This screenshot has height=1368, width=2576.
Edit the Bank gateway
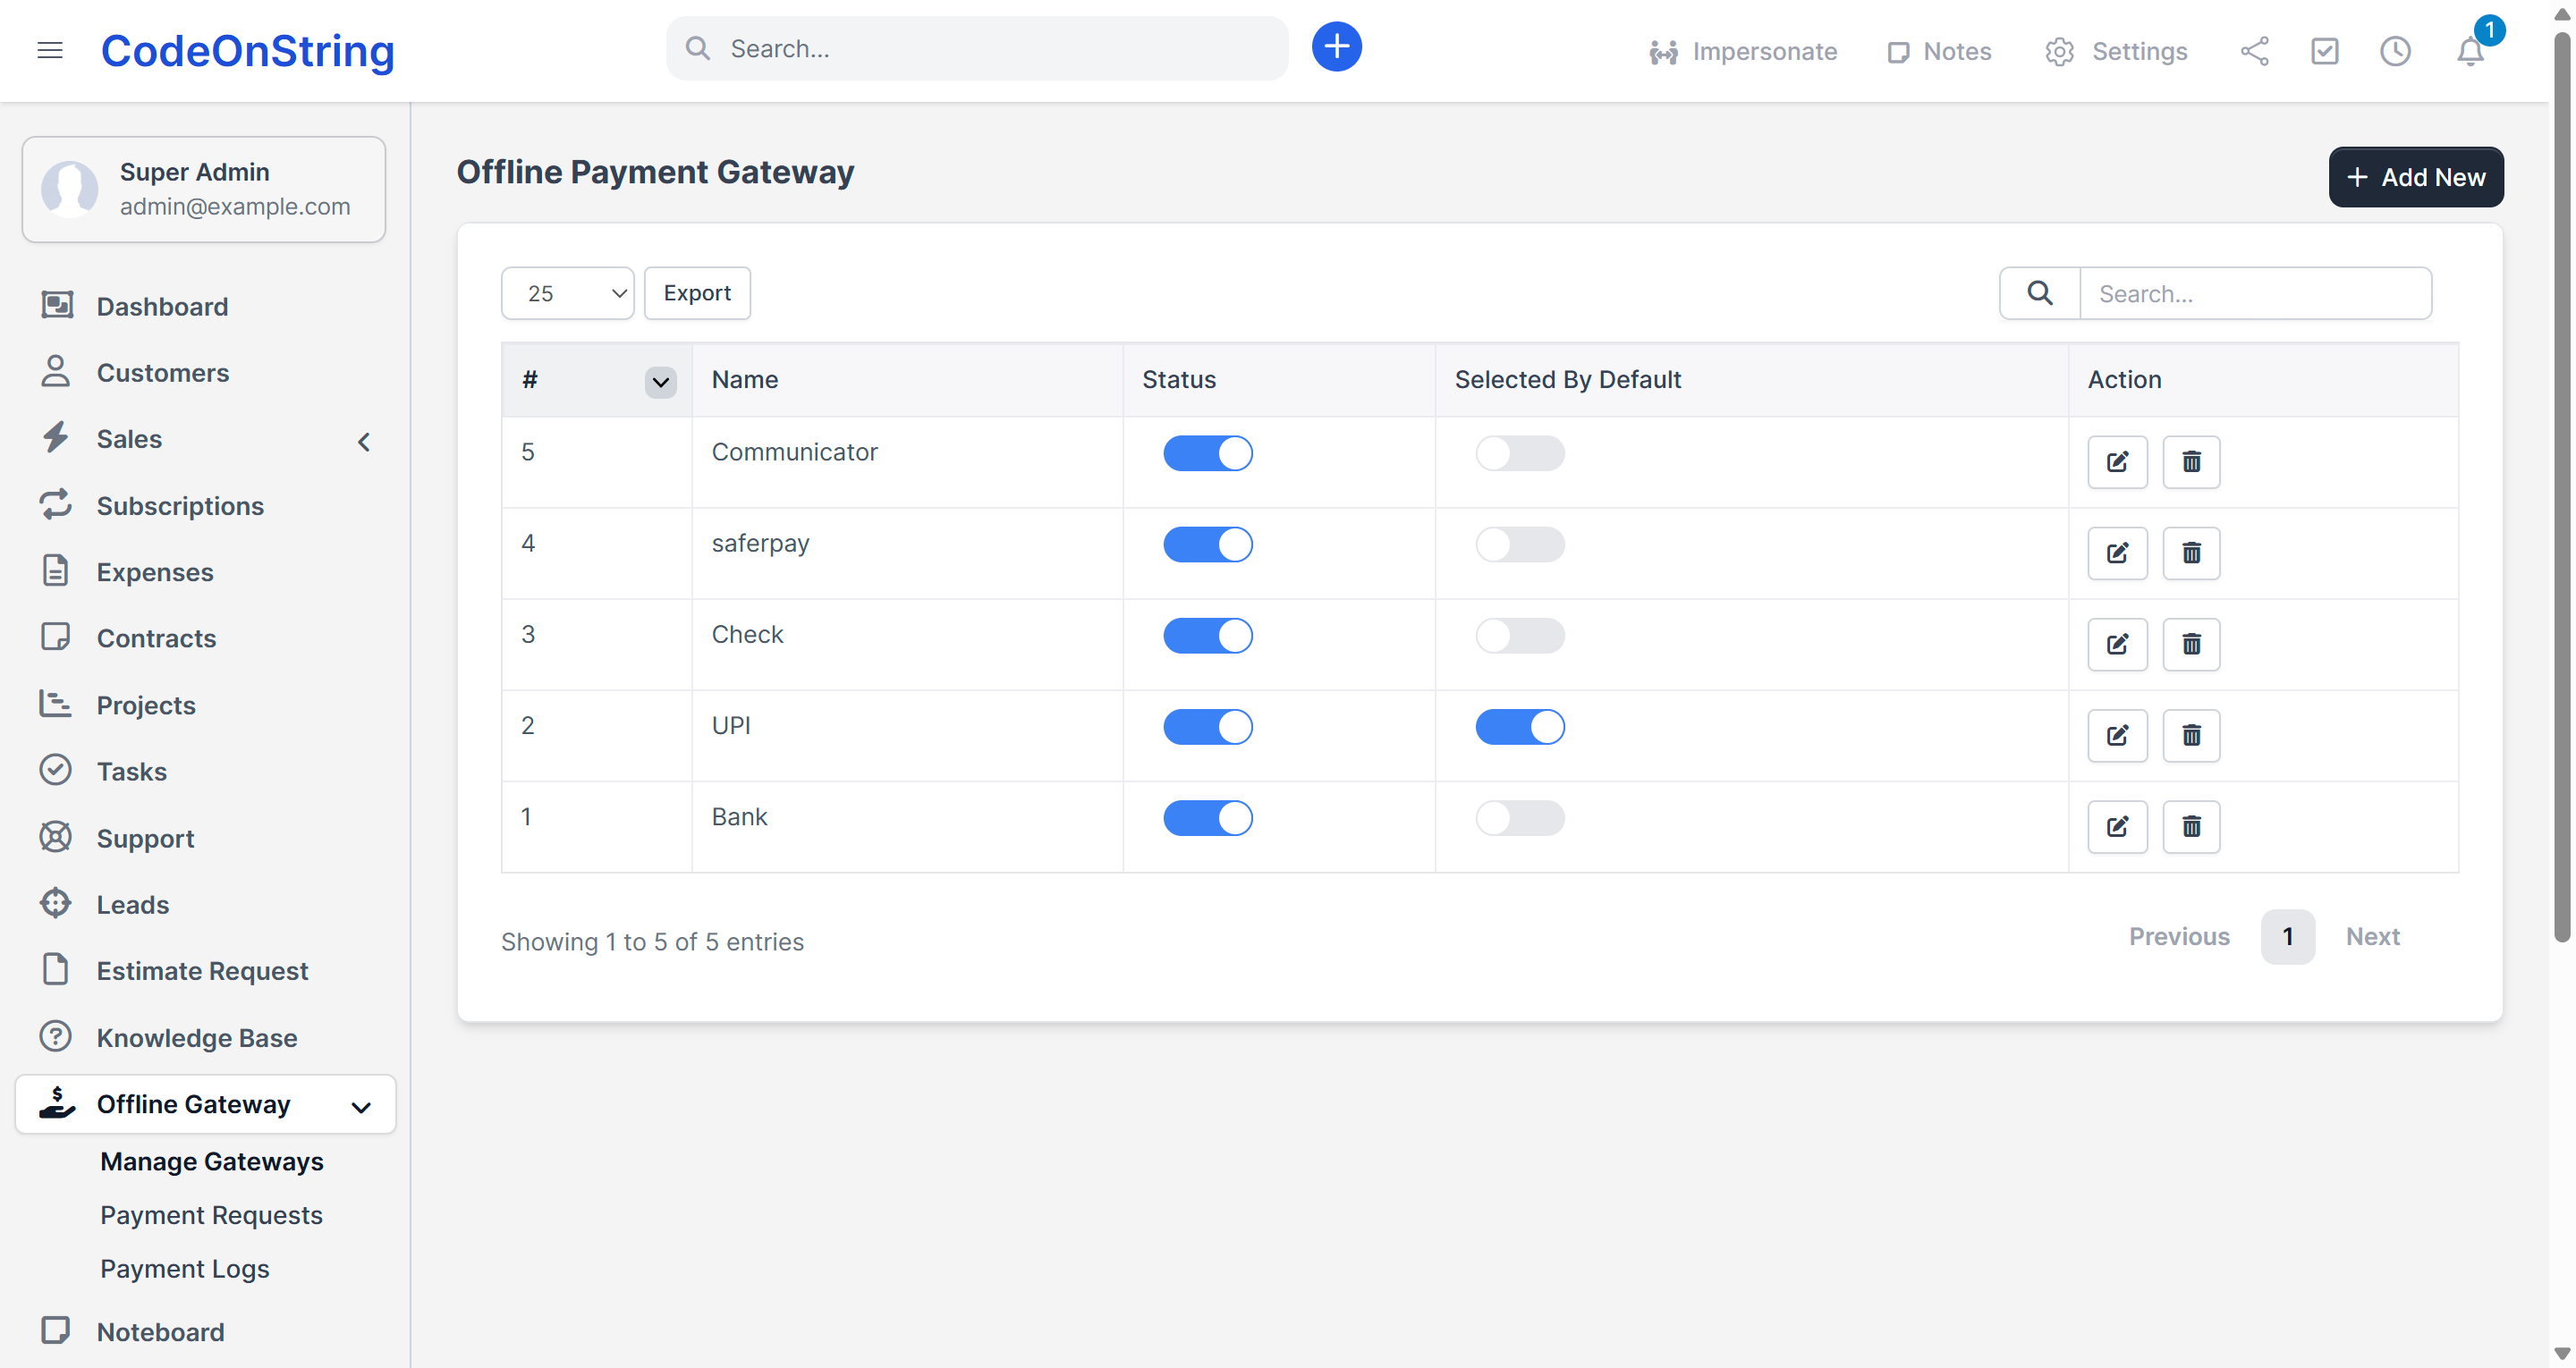point(2117,827)
